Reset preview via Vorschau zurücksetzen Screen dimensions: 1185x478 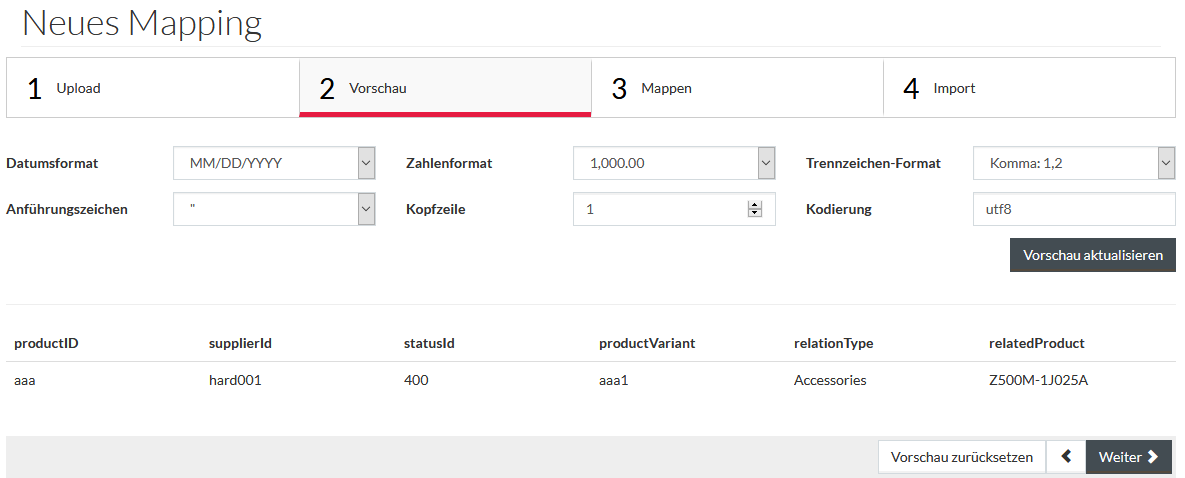(x=962, y=457)
